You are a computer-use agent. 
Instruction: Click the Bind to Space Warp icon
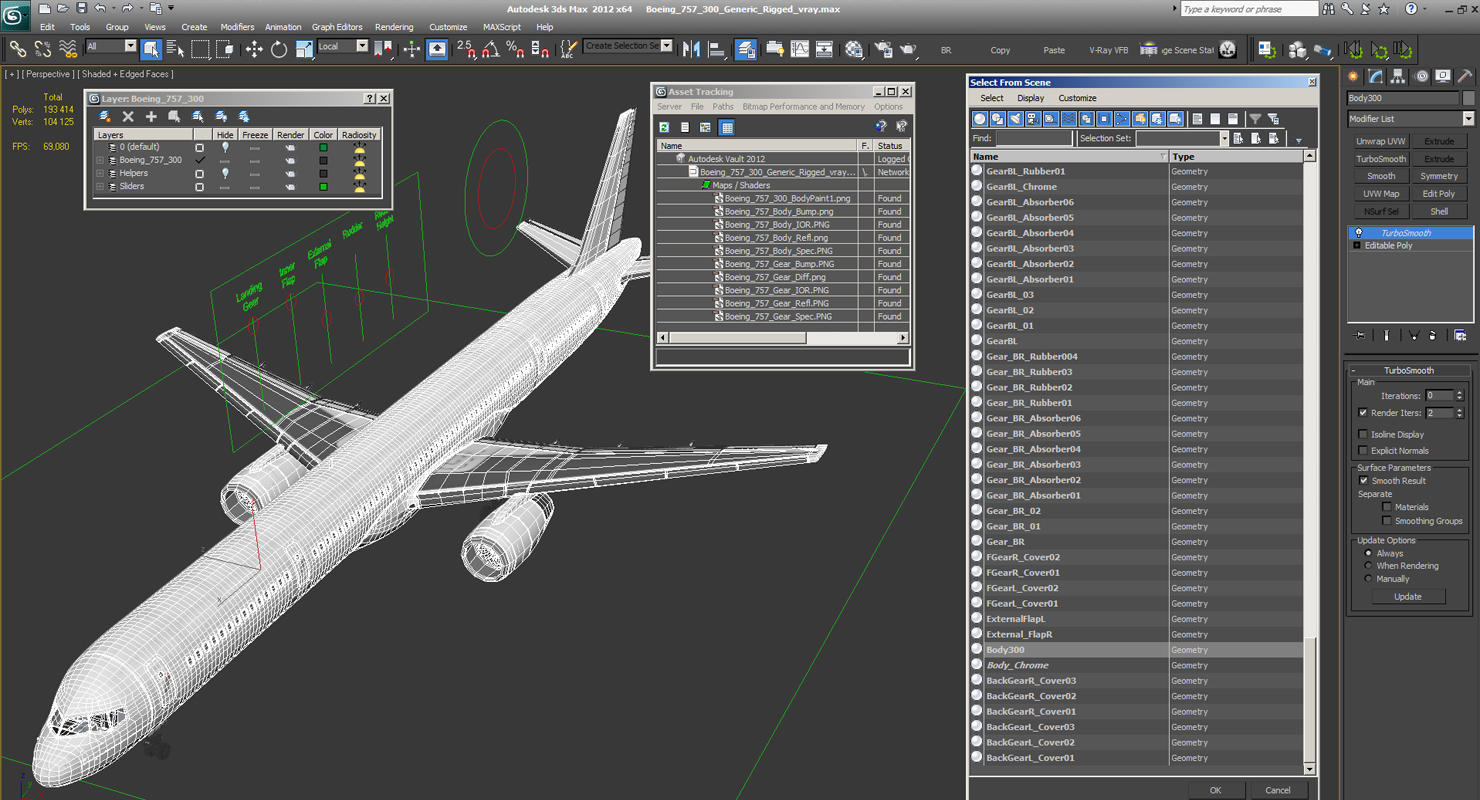68,49
